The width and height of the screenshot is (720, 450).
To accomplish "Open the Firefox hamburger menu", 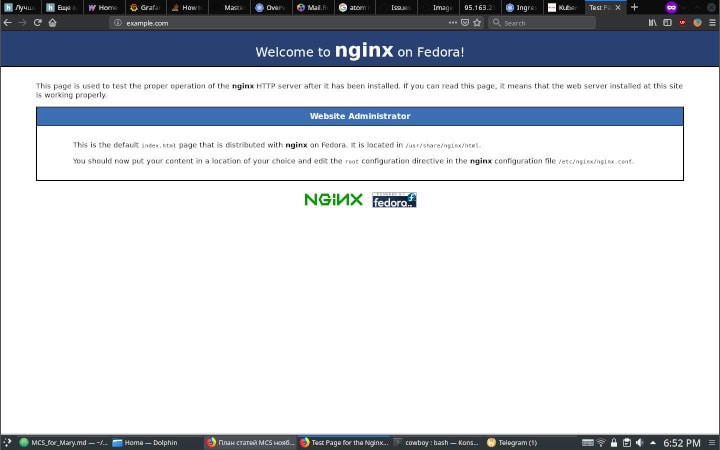I will click(x=711, y=22).
